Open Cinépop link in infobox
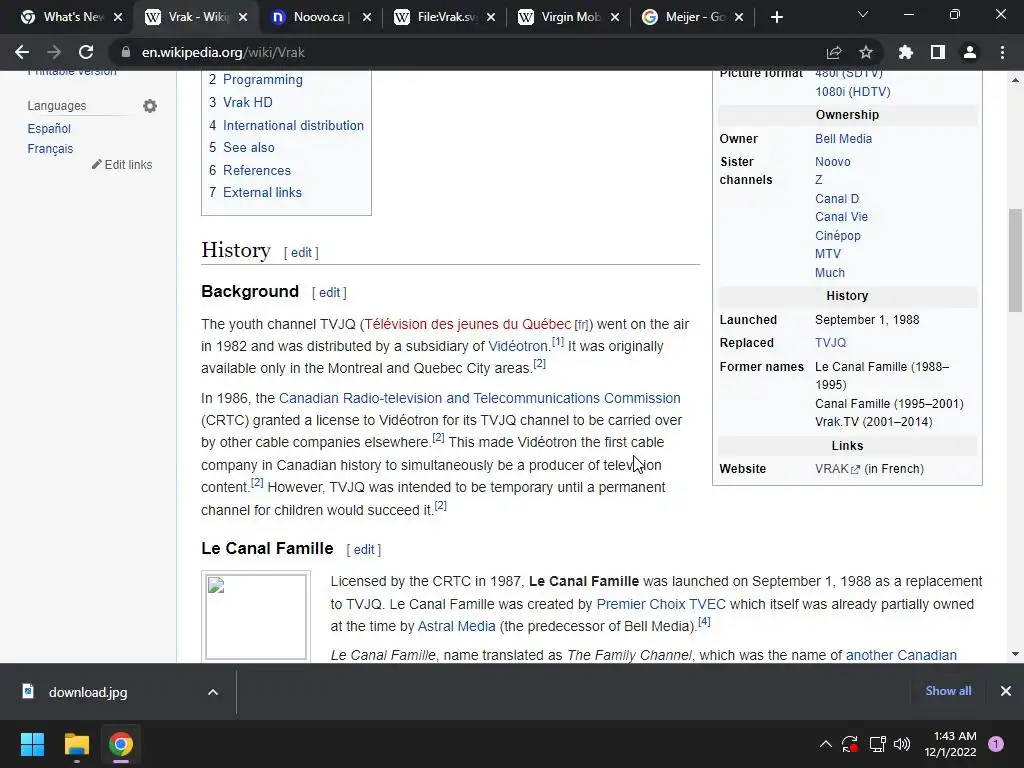The height and width of the screenshot is (768, 1024). coord(838,236)
